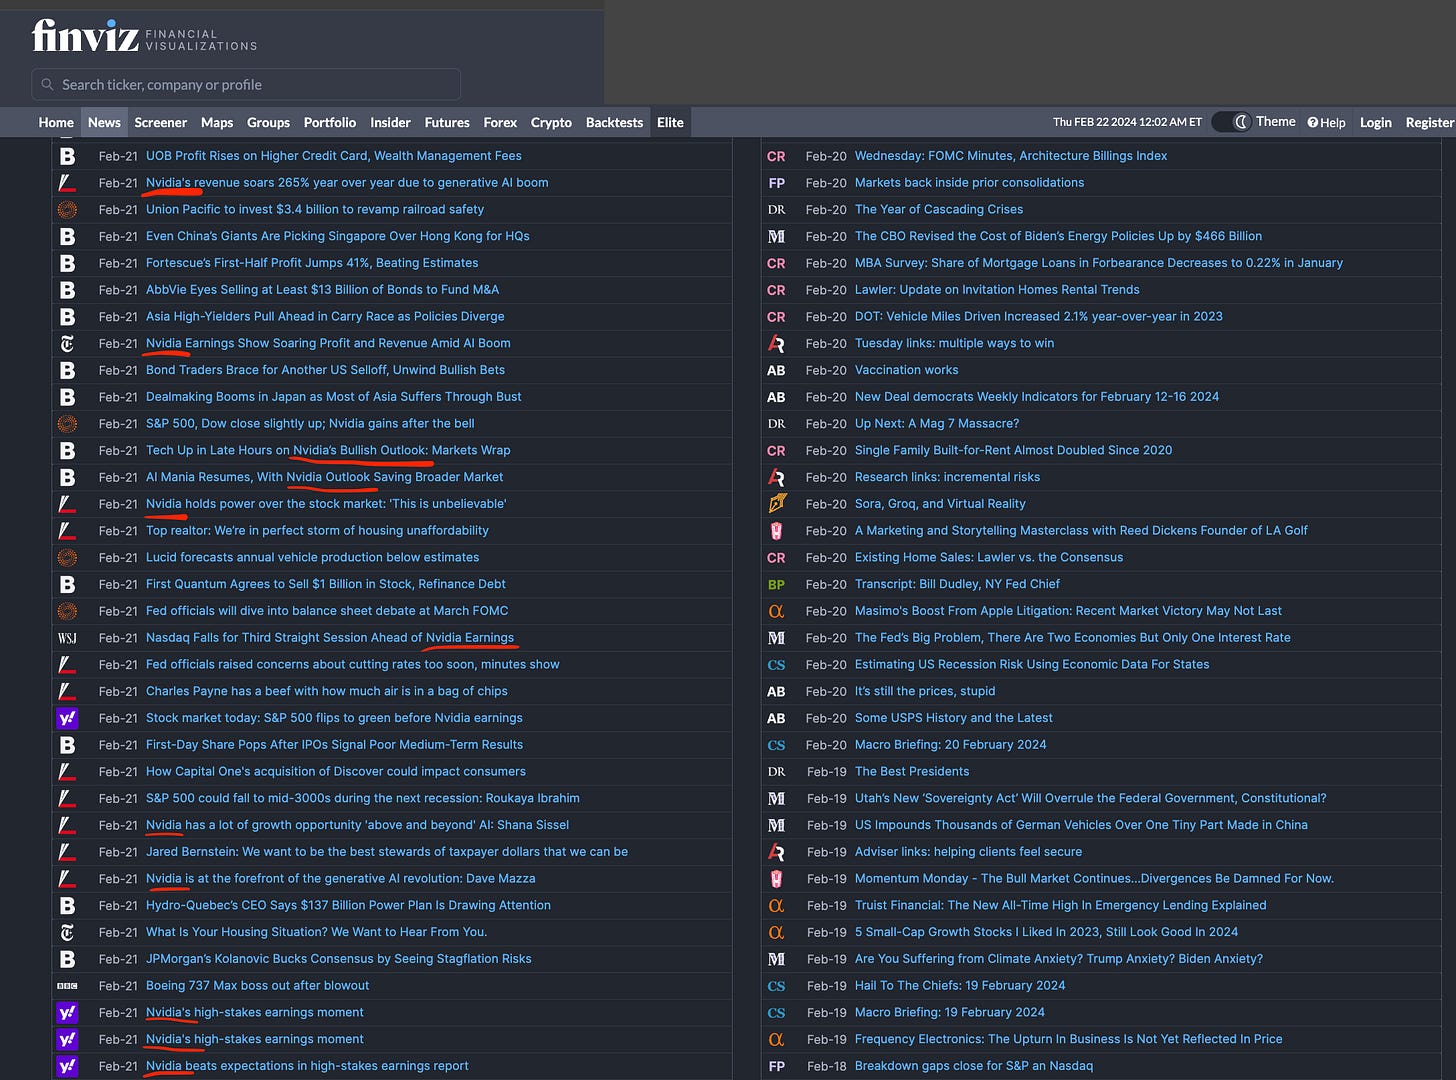The width and height of the screenshot is (1456, 1080).
Task: Click pen icon beside Sora, Groq, and Virtual
Action: click(x=776, y=504)
